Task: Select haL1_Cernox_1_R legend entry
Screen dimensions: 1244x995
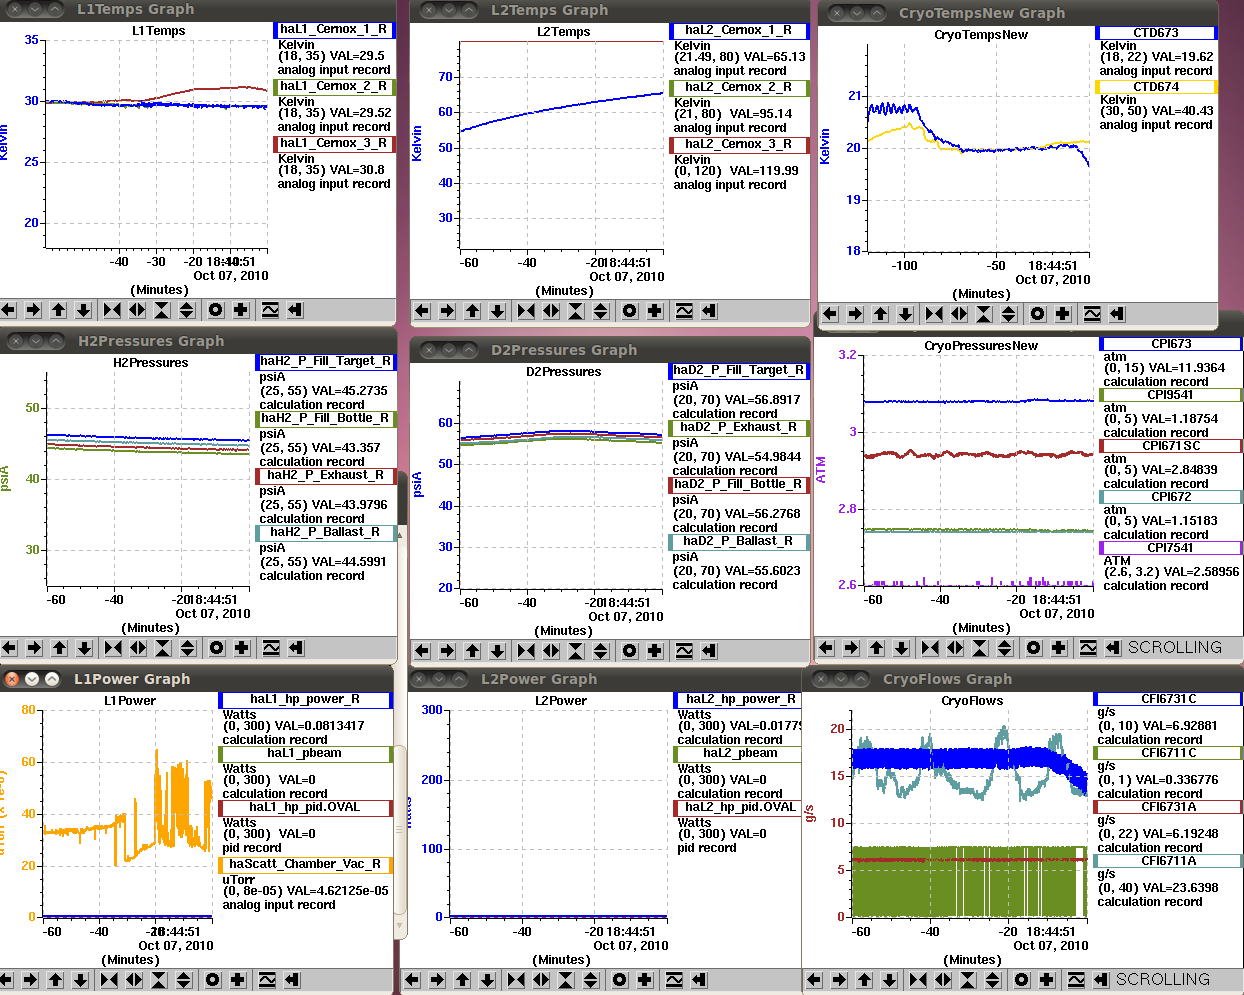Action: tap(334, 30)
